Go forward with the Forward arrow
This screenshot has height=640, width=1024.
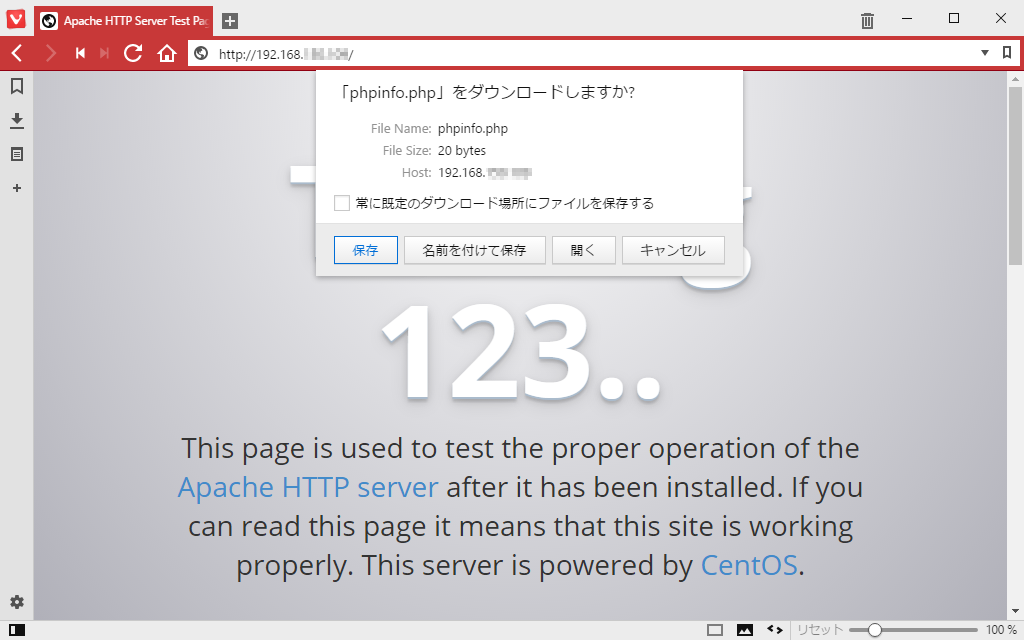tap(50, 54)
